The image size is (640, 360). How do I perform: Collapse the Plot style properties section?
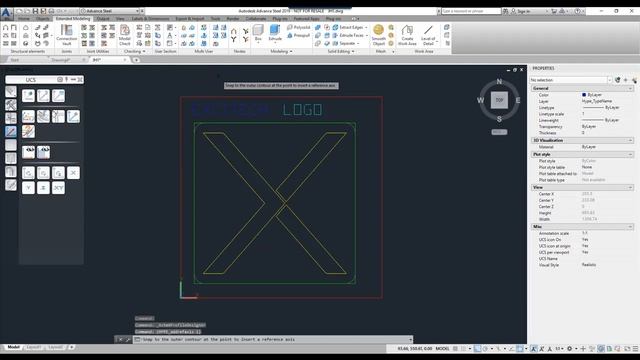coord(631,155)
